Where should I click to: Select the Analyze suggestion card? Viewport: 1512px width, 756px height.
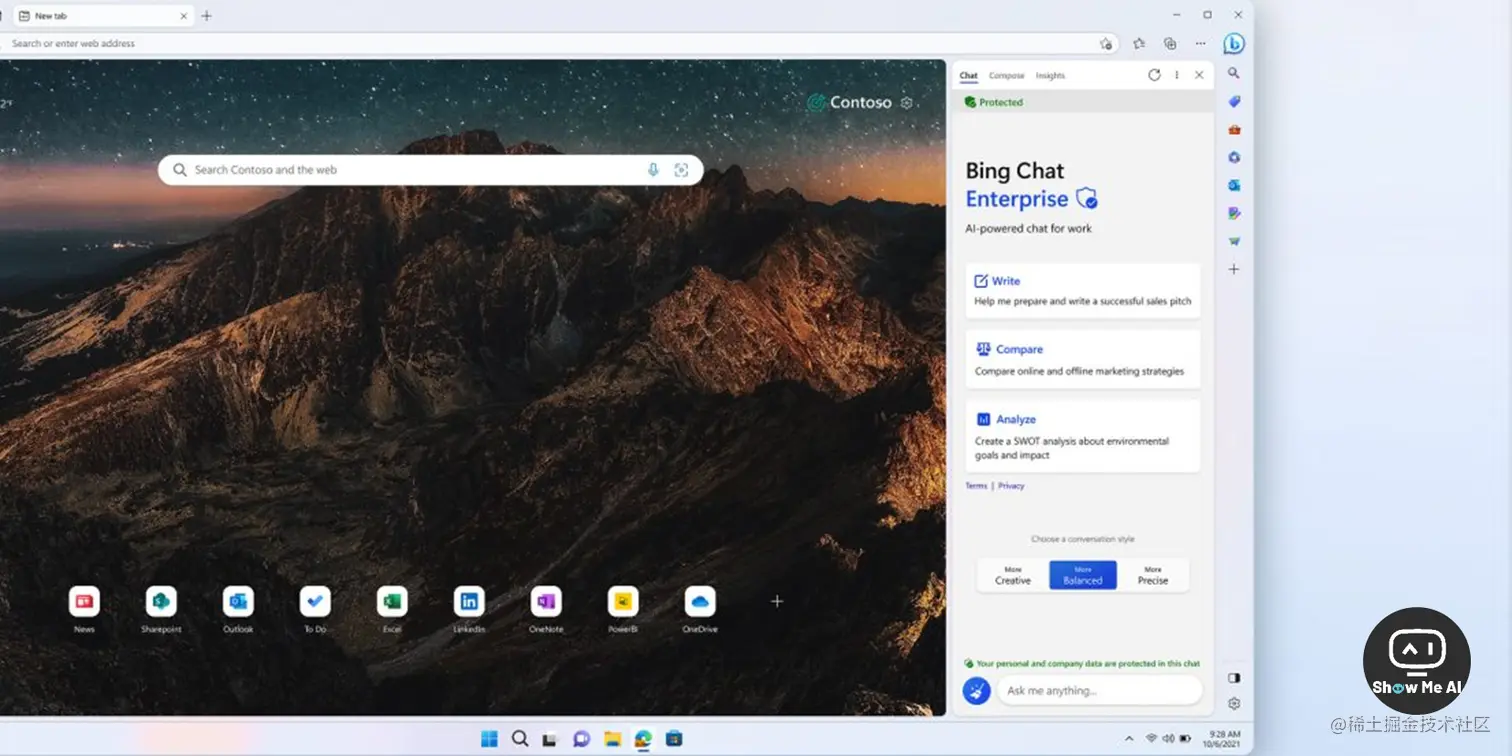coord(1083,436)
